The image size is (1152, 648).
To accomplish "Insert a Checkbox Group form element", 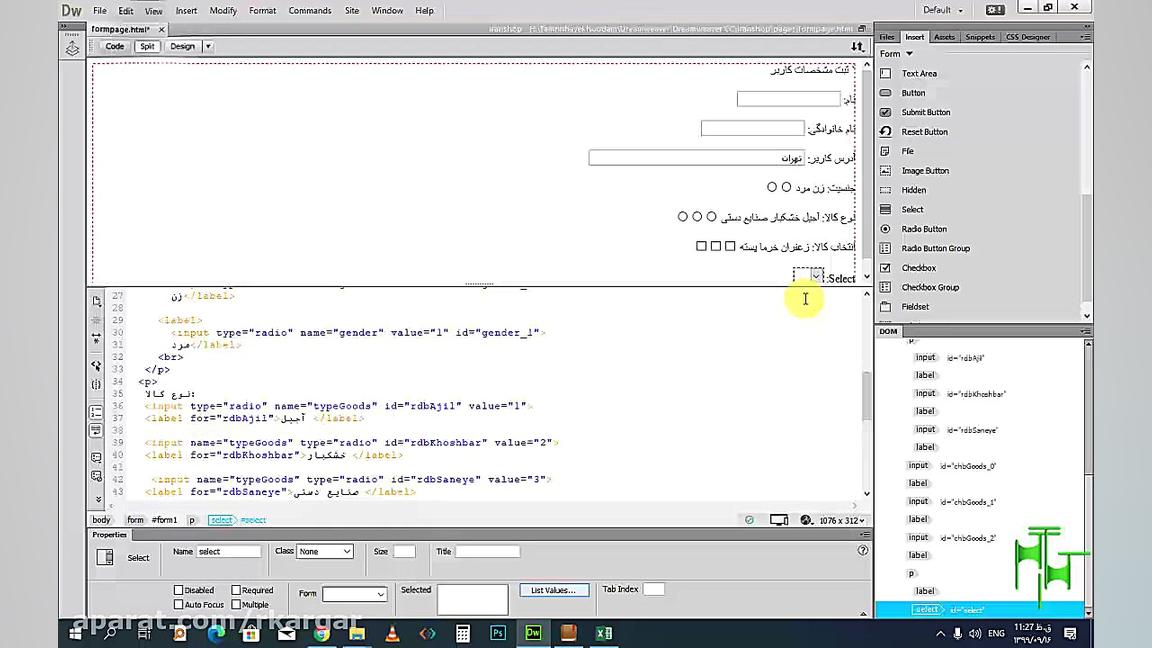I will [x=930, y=287].
